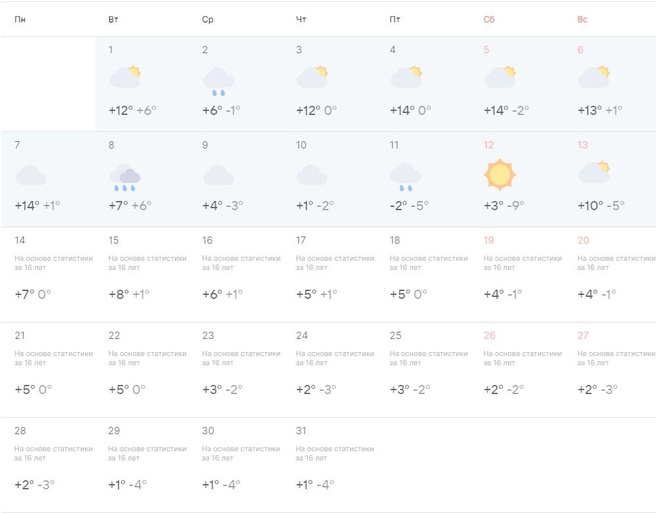Screen dimensions: 656x513
Task: Click the rain cloud icon for day 2
Action: click(218, 79)
